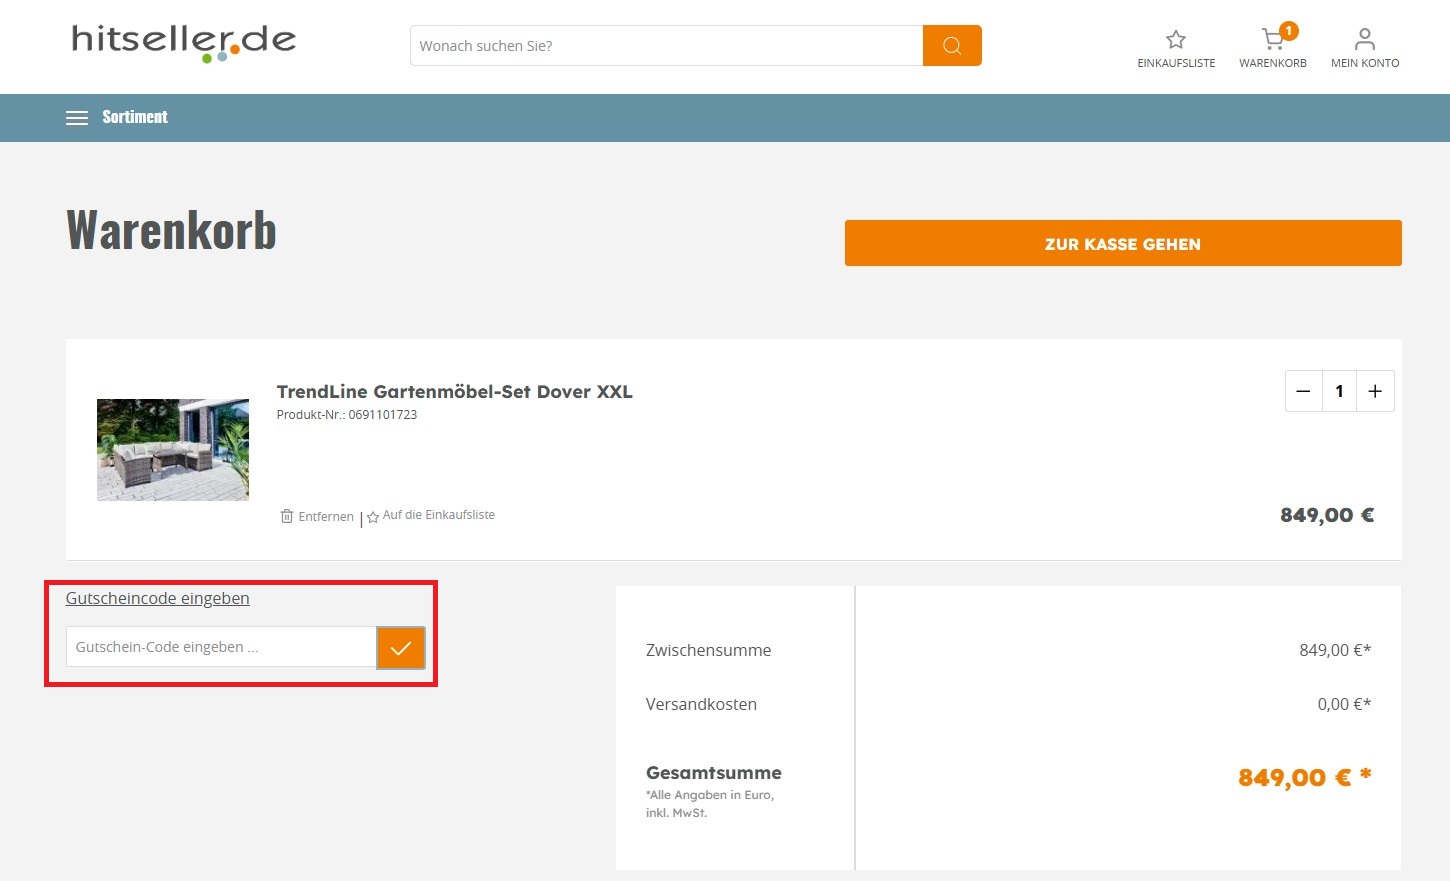The width and height of the screenshot is (1450, 881).
Task: Click the WARENKORB label in header
Action: pyautogui.click(x=1273, y=63)
